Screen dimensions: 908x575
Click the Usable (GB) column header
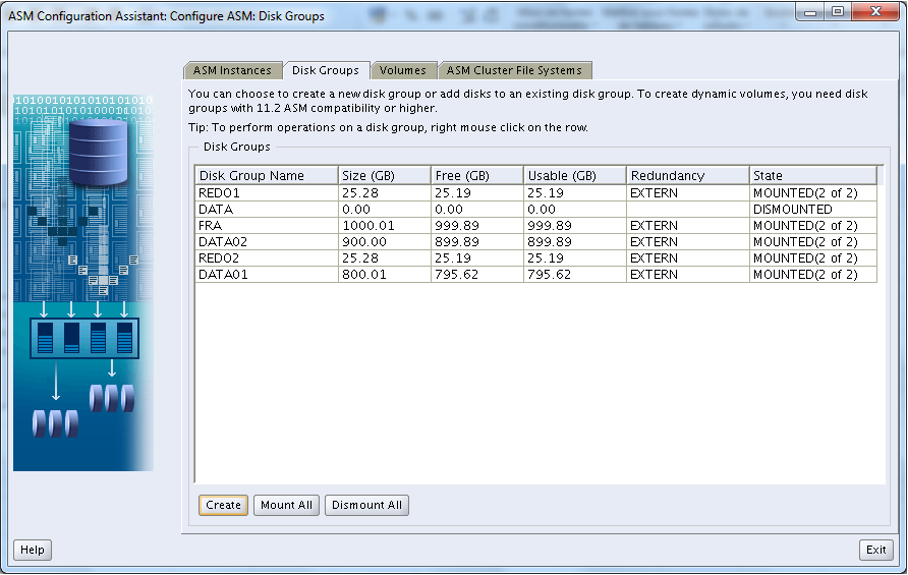tap(575, 175)
